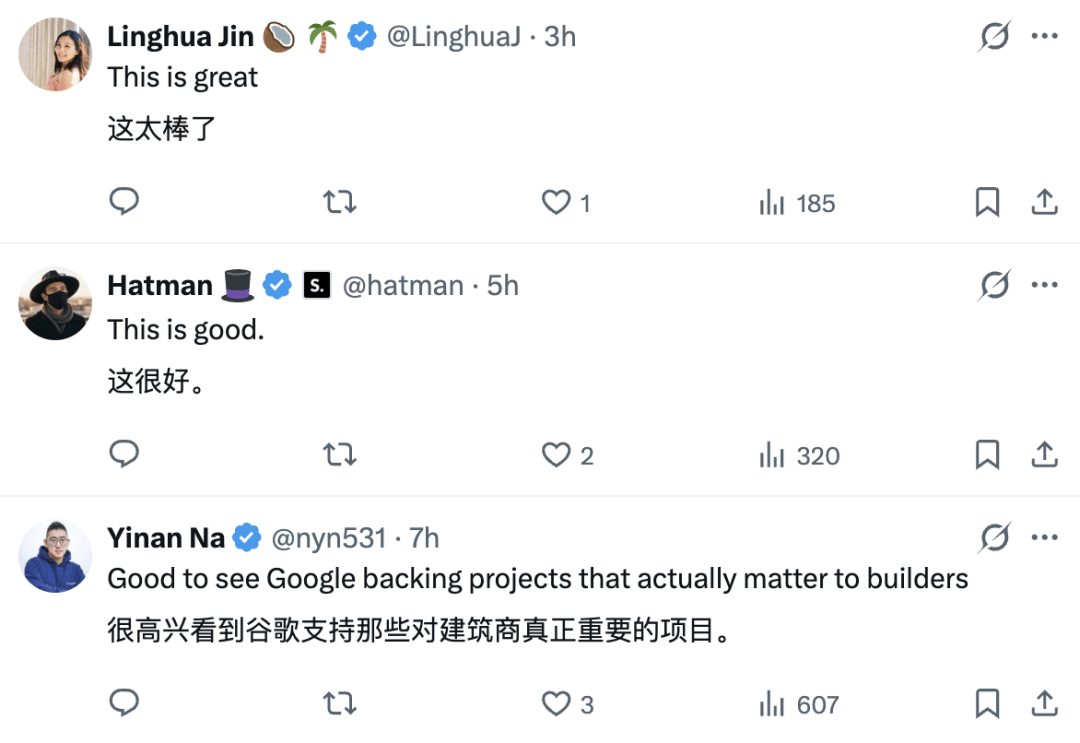Share Linghua Jin's tweet
This screenshot has height=743, width=1080.
pos(1044,203)
